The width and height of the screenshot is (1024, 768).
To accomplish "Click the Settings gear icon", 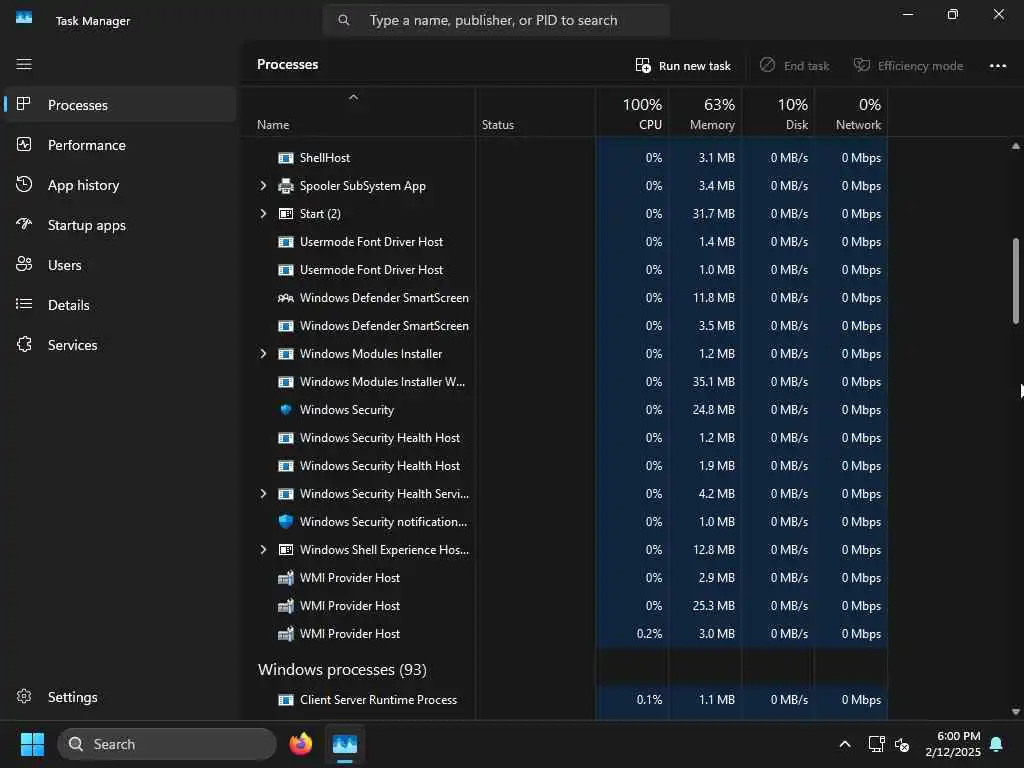I will [x=24, y=696].
